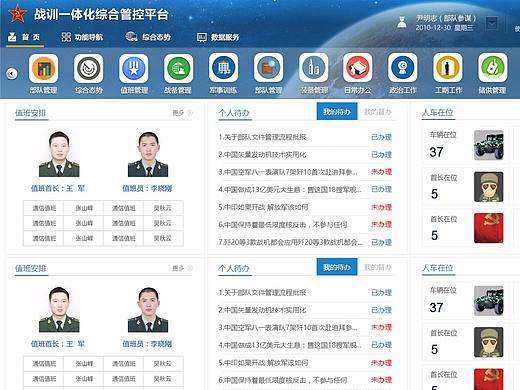Open 部队管理 with the orange bar-chart icon
Viewport: 520px width, 390px height.
pyautogui.click(x=44, y=69)
